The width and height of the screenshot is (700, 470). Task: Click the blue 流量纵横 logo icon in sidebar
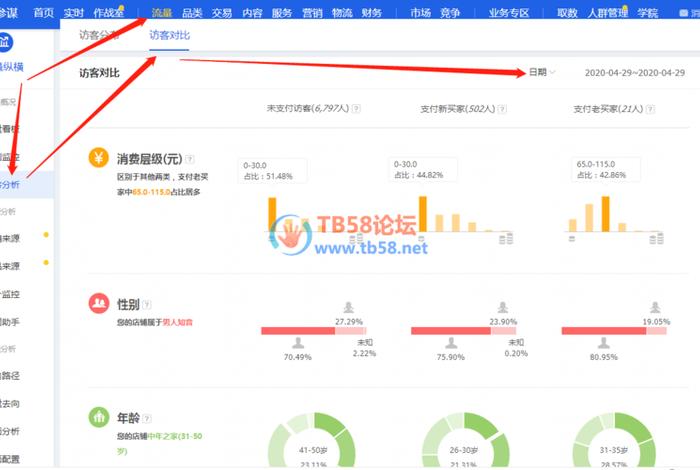pos(4,42)
